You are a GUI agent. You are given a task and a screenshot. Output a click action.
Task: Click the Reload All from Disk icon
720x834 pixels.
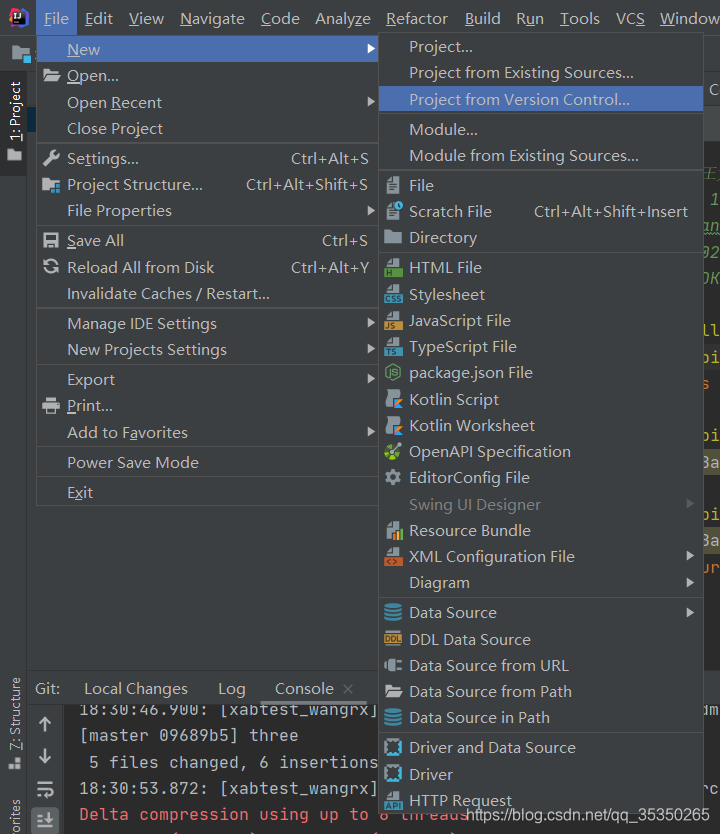[x=51, y=267]
